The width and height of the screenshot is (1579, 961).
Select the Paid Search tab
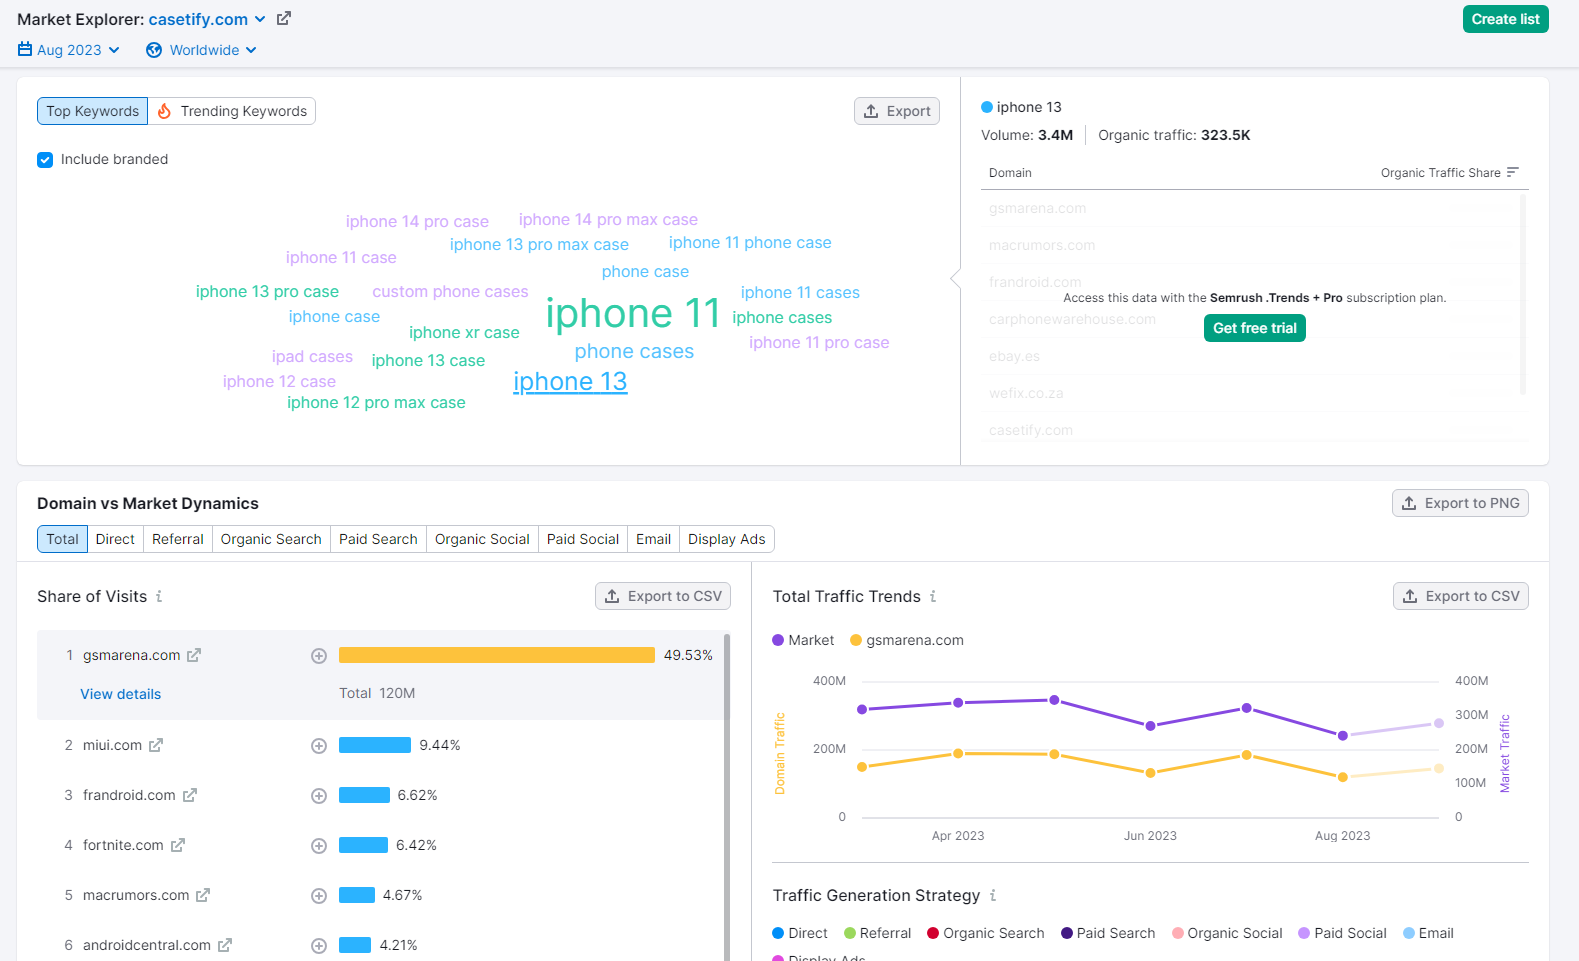(378, 539)
